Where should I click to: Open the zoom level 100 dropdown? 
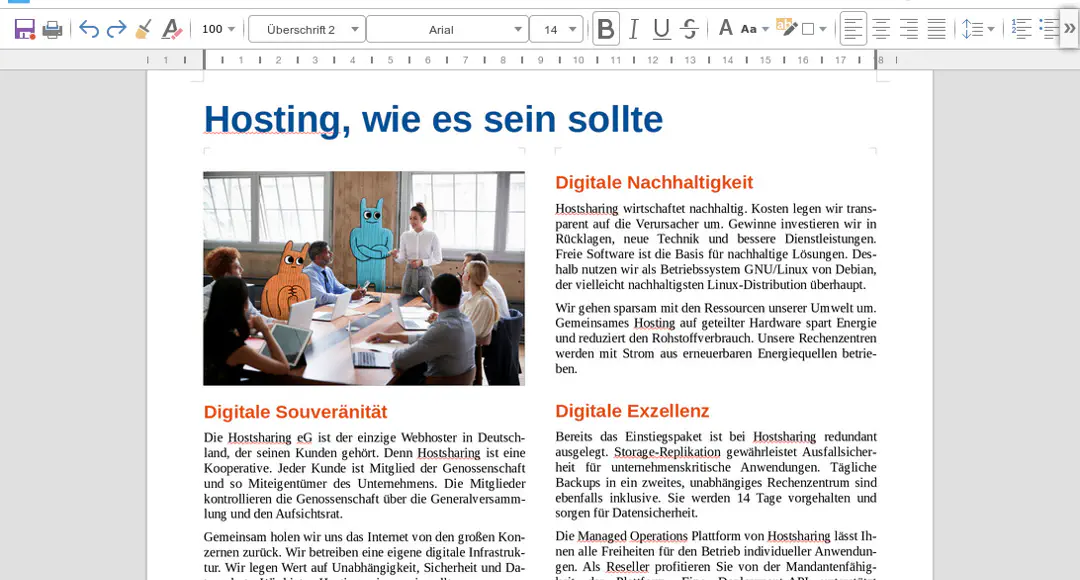[x=231, y=29]
